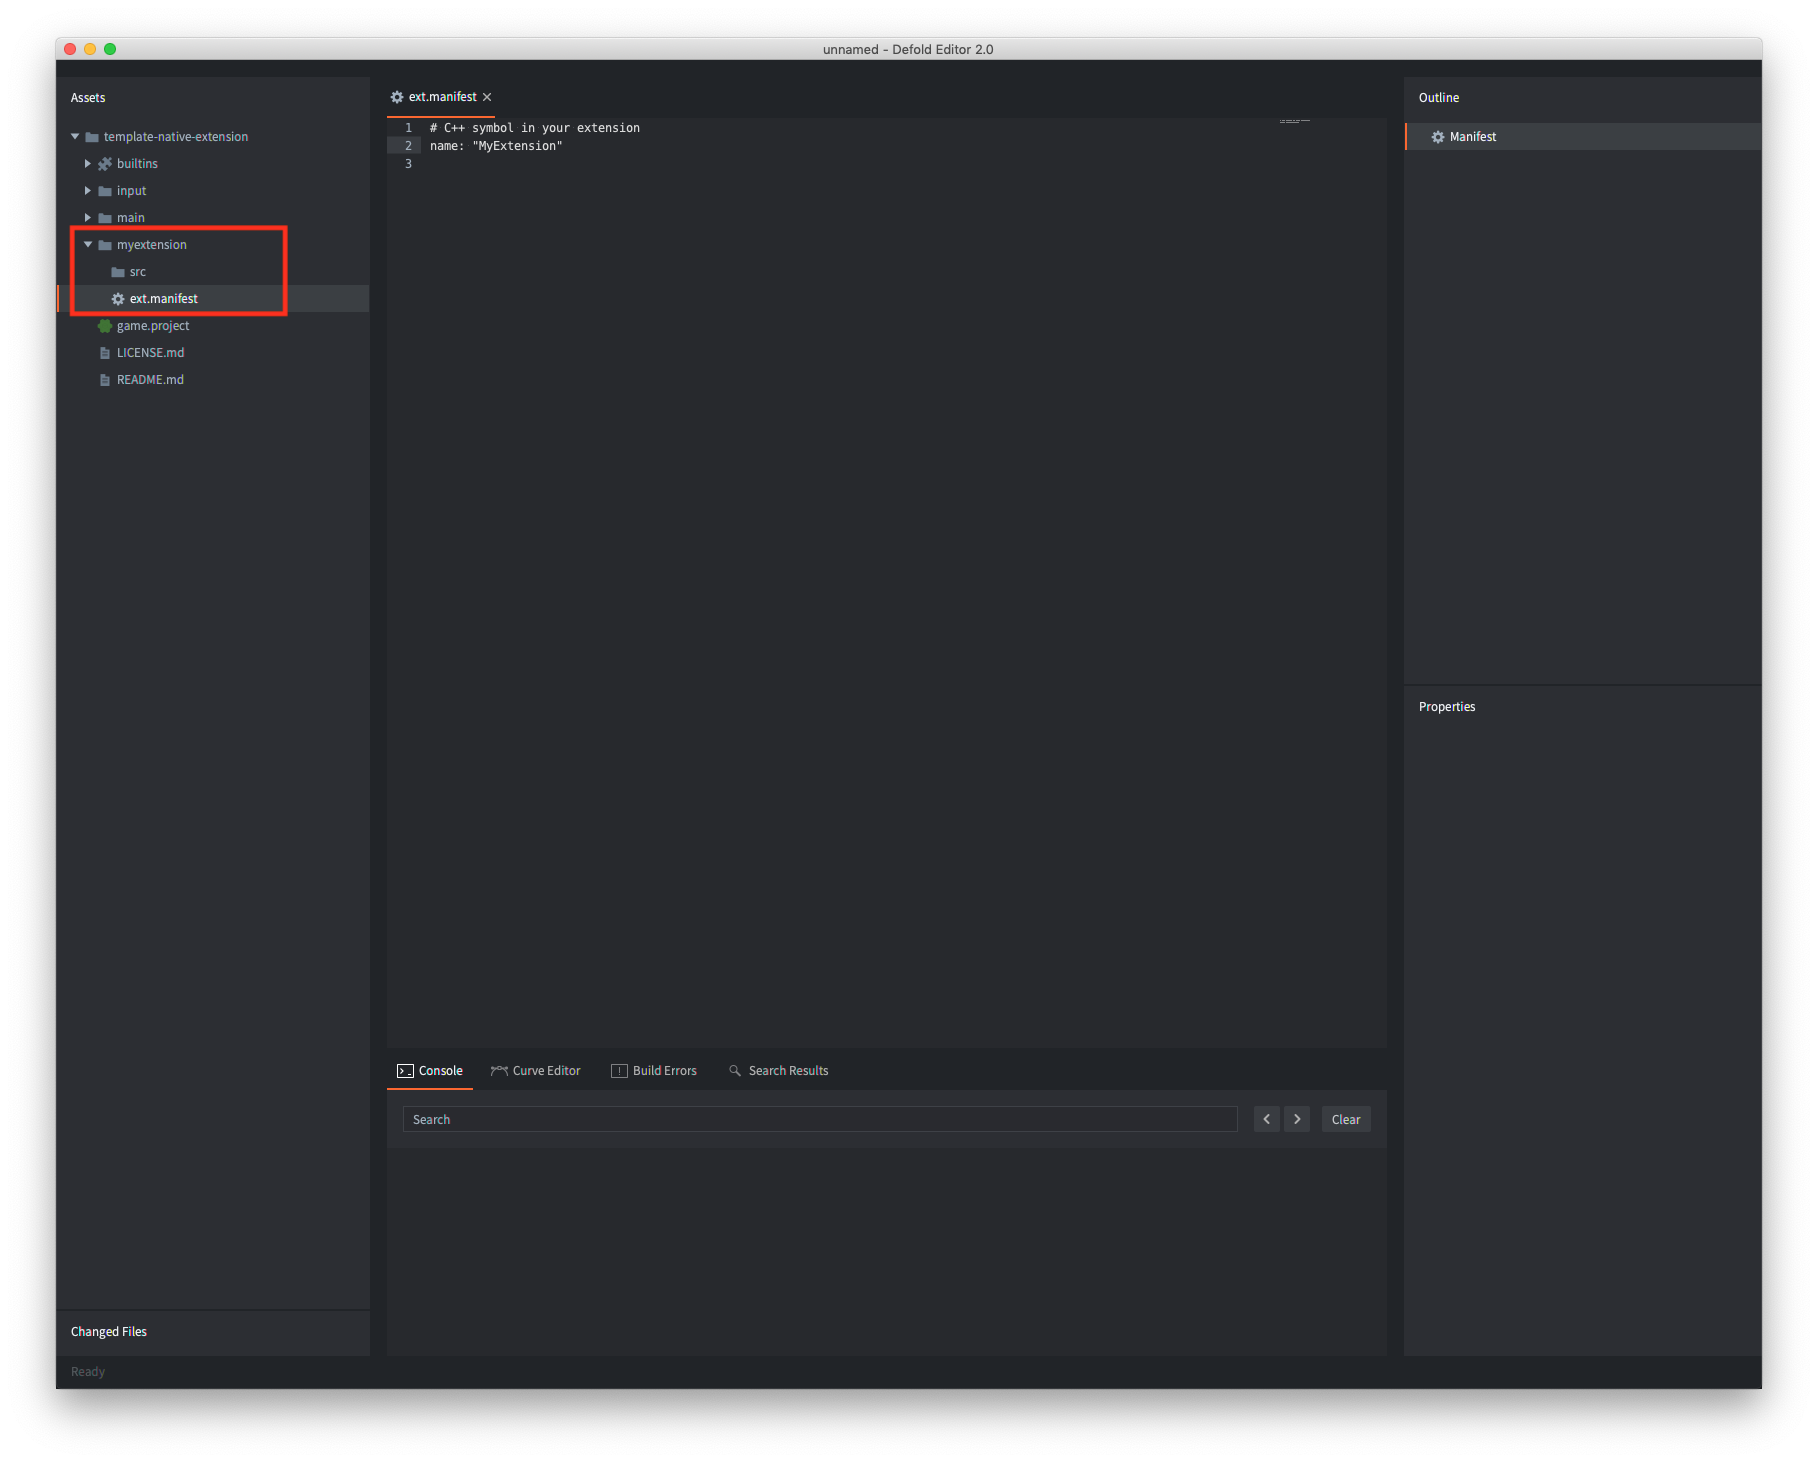Image resolution: width=1818 pixels, height=1463 pixels.
Task: Go to next console search match
Action: tap(1297, 1119)
